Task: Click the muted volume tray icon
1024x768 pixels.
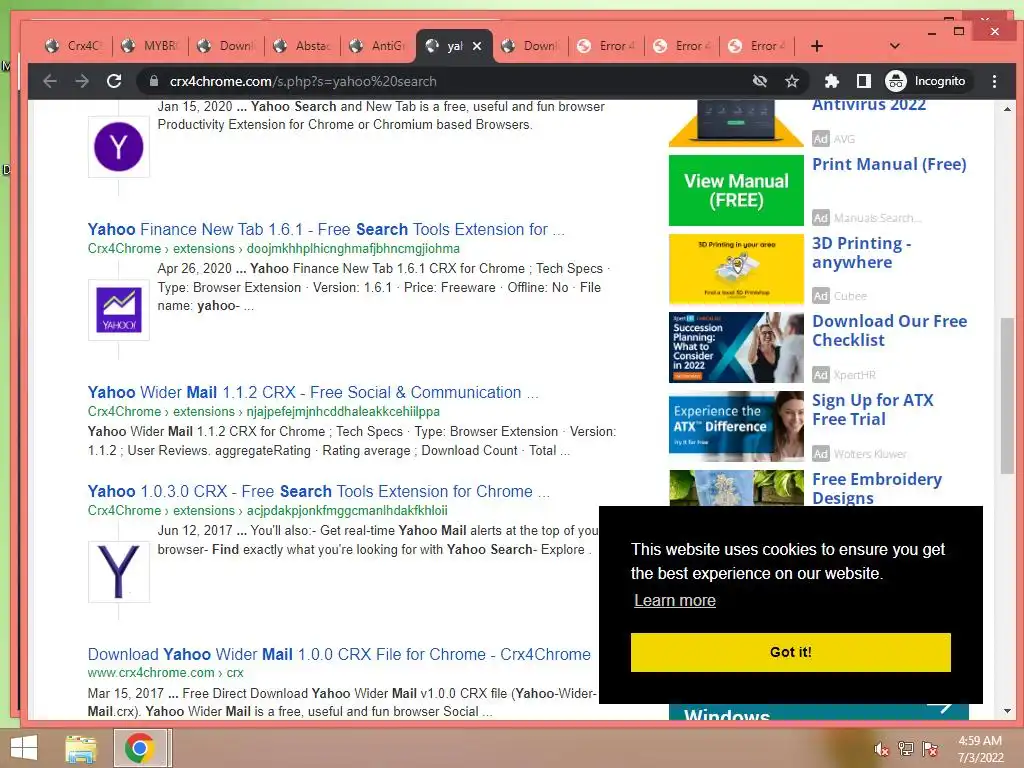Action: click(x=880, y=749)
